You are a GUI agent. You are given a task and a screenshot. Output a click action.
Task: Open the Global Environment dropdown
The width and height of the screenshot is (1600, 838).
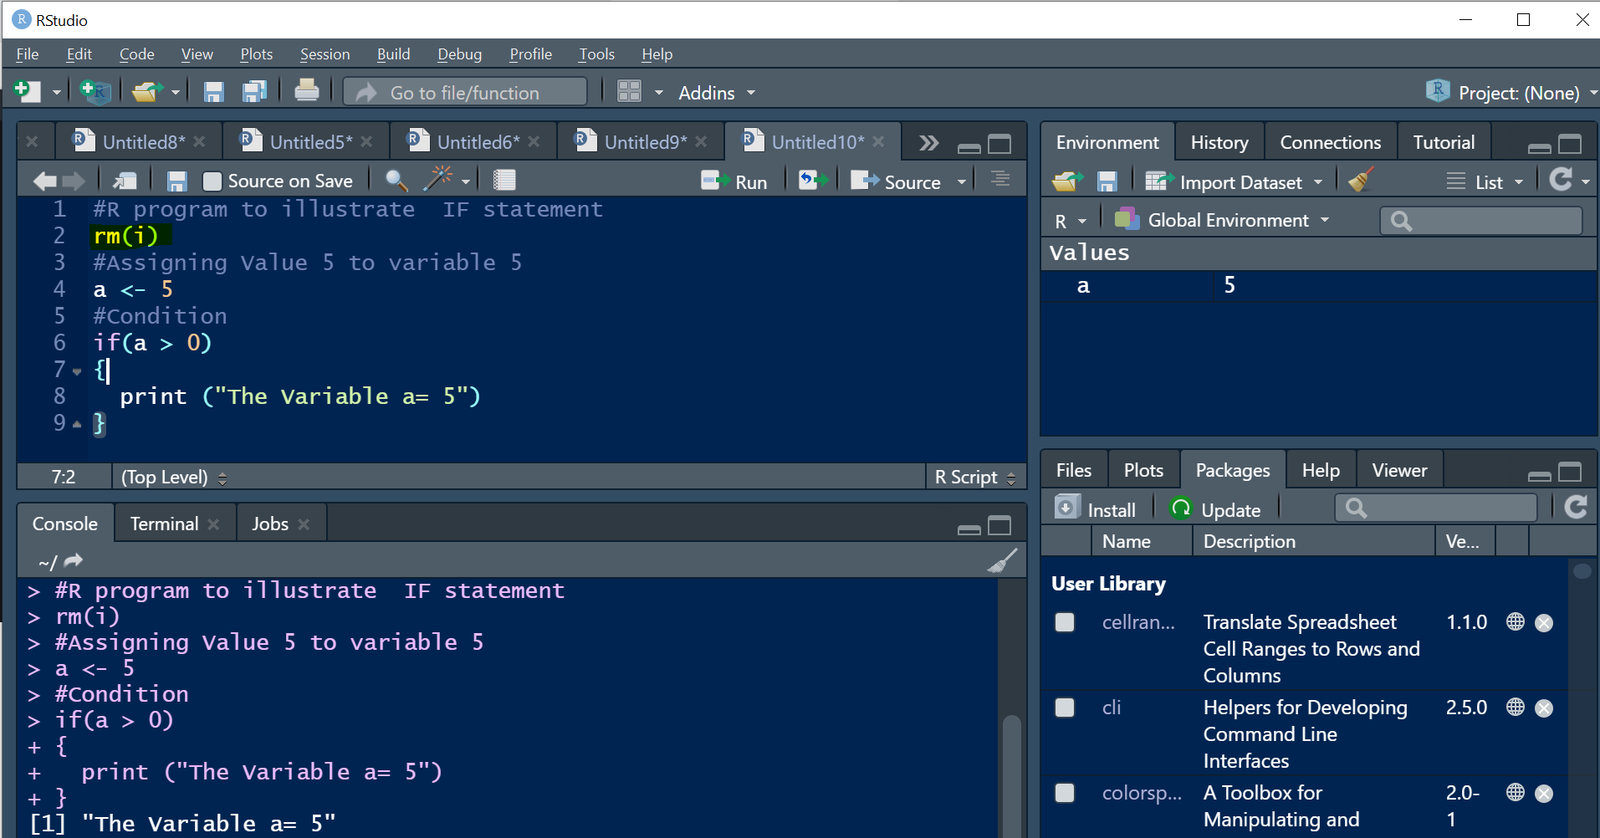point(1222,220)
